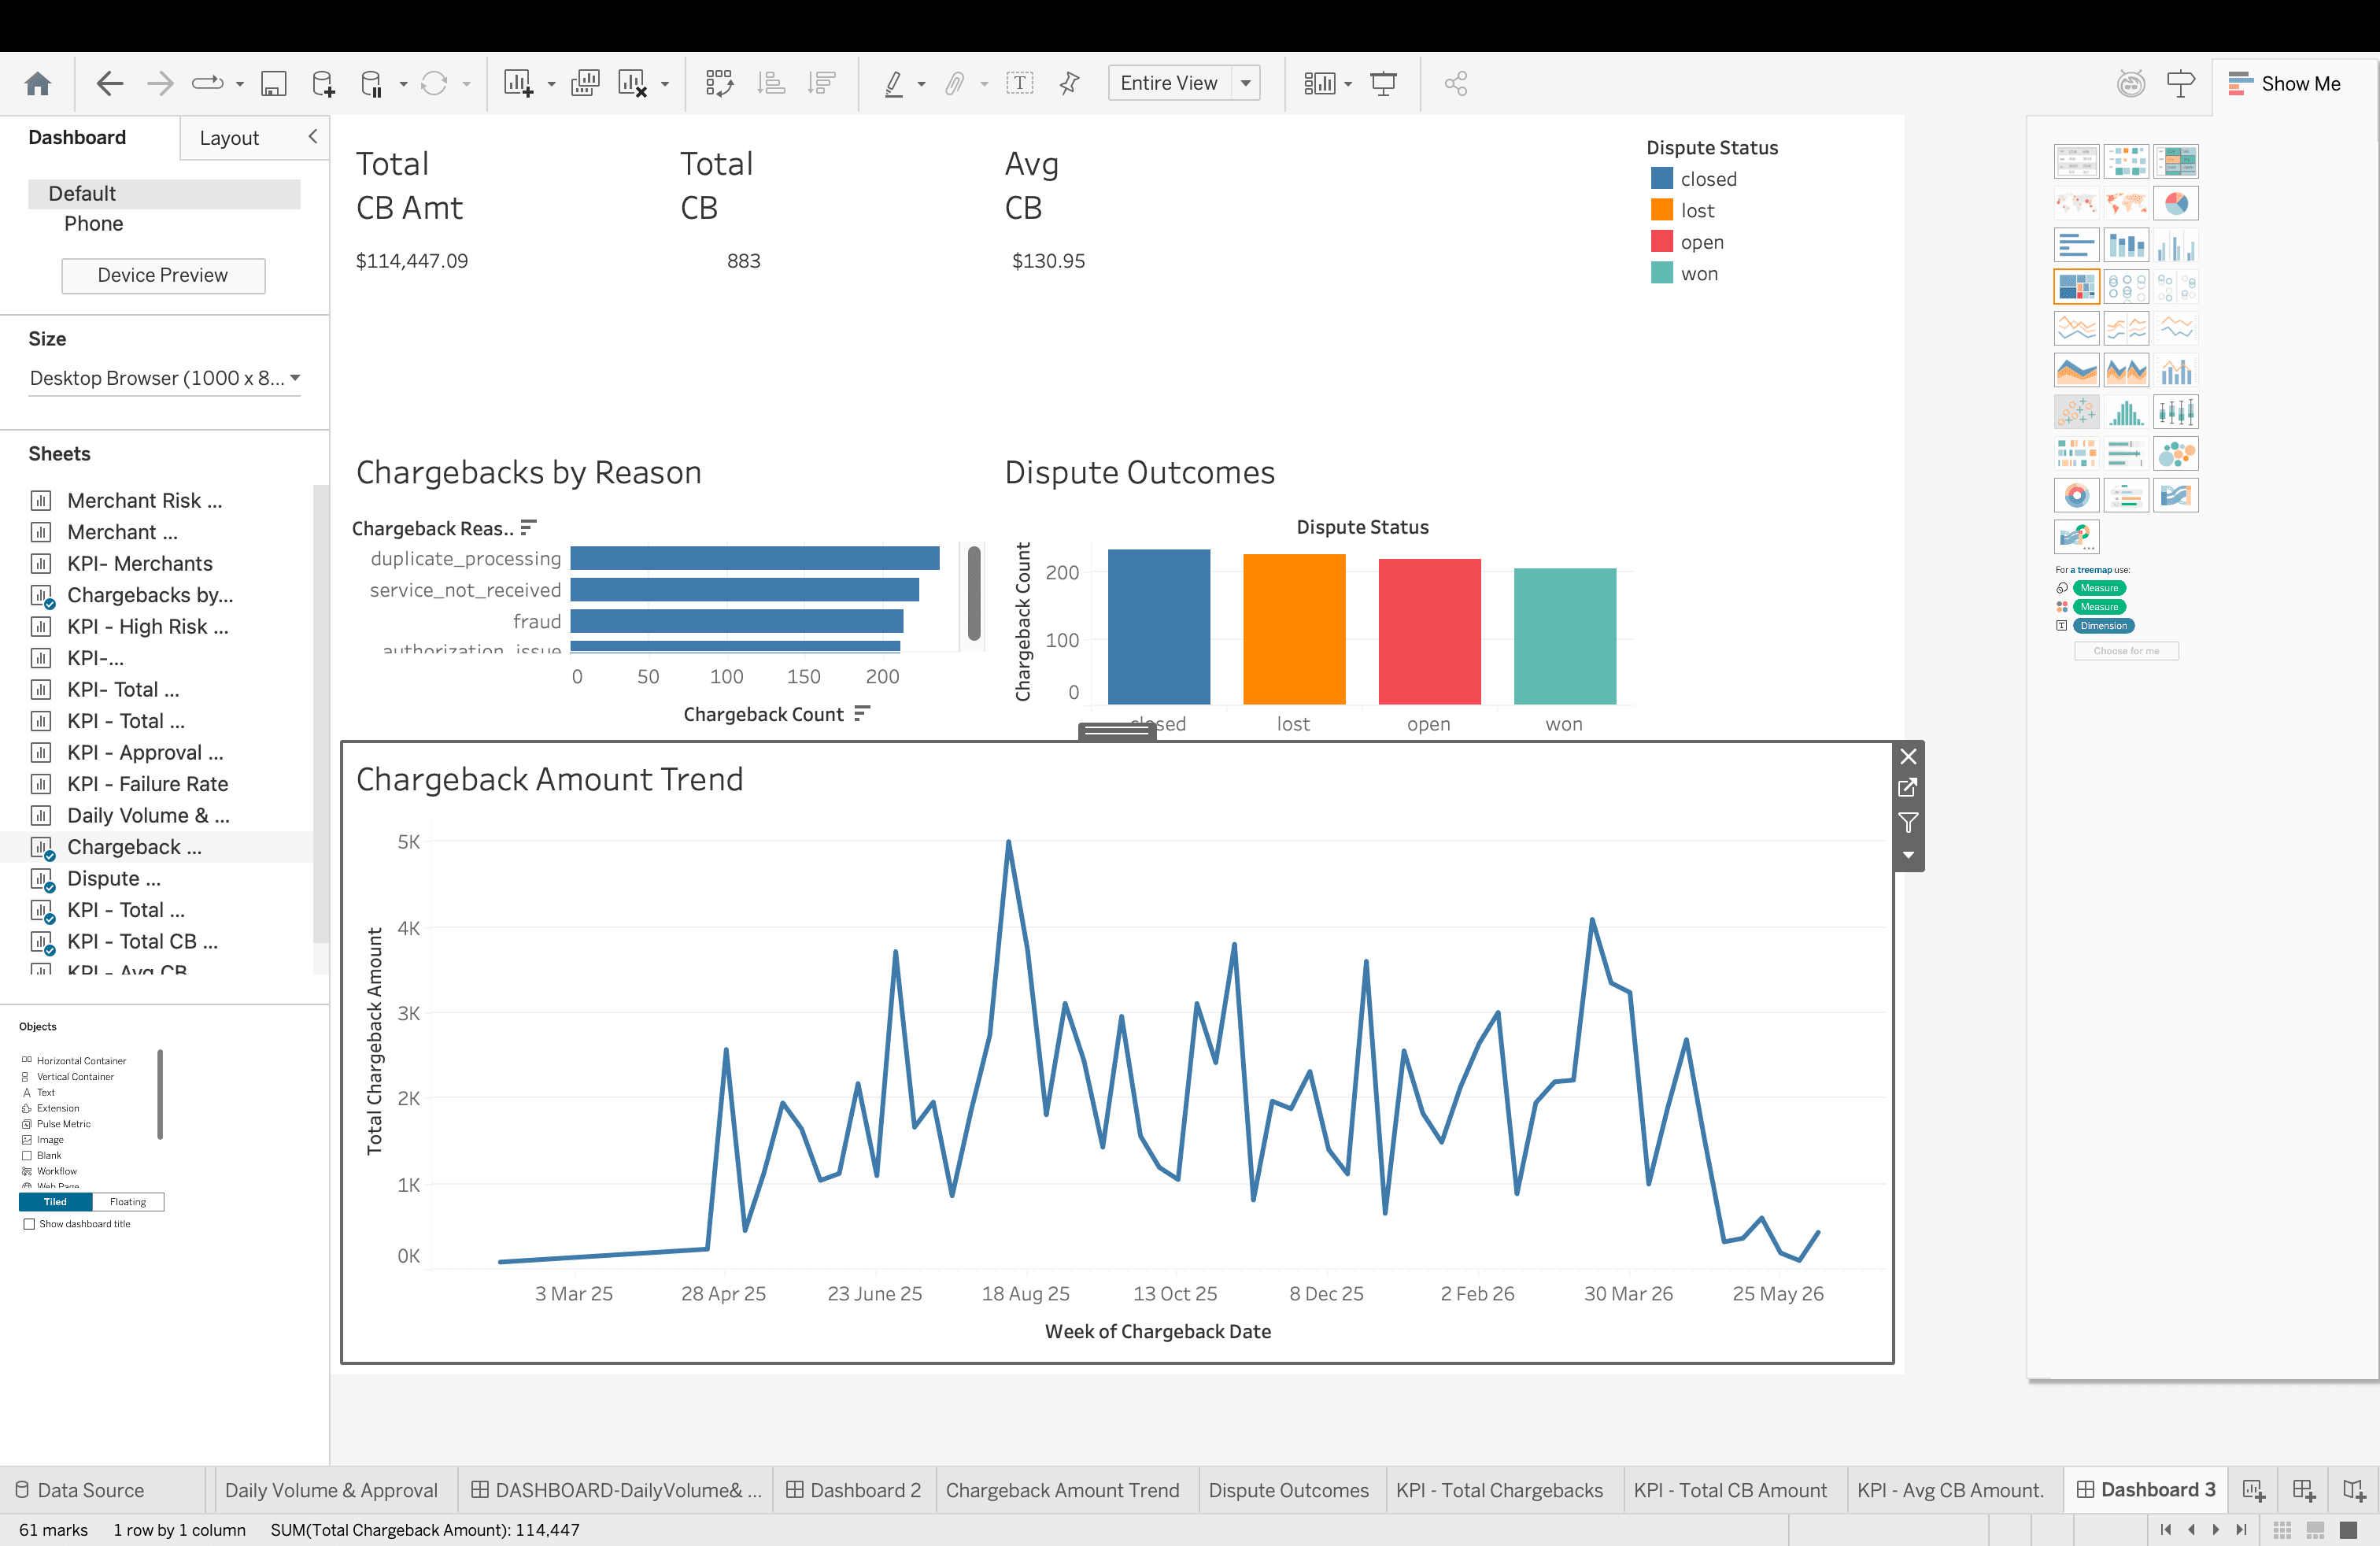
Task: Click the redo forward arrow in toolbar
Action: pyautogui.click(x=160, y=83)
